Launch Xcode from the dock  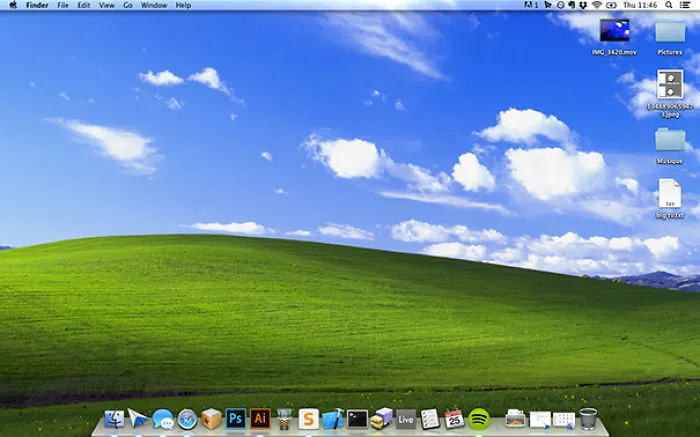(333, 419)
